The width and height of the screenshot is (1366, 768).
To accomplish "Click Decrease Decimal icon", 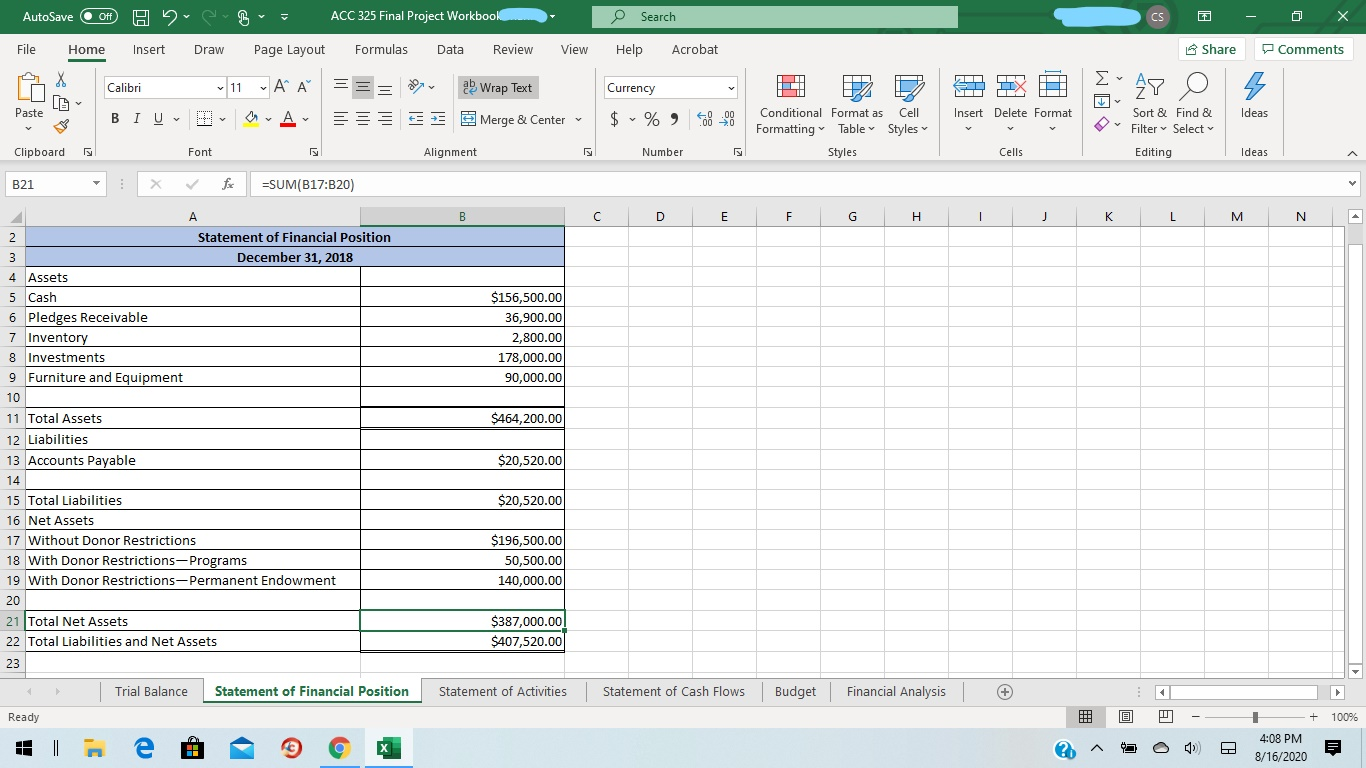I will 728,120.
